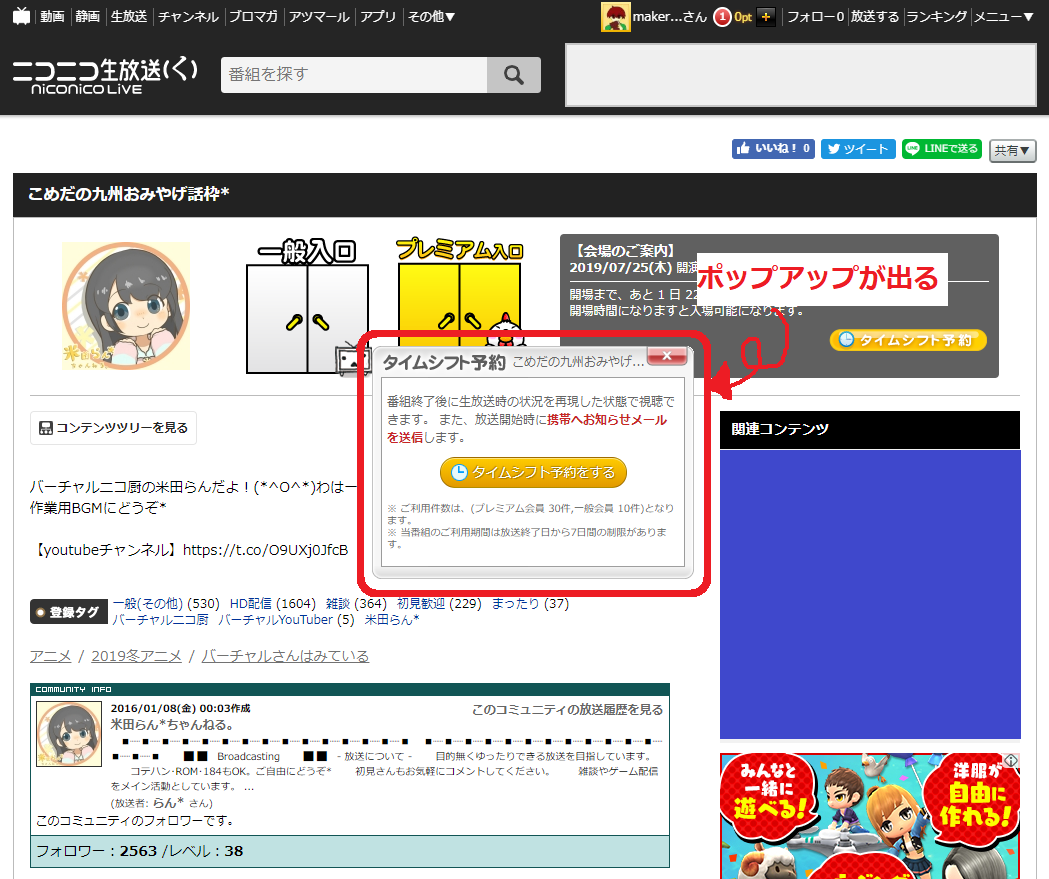Expand the メニュー dropdown
This screenshot has height=879, width=1049.
point(1004,17)
